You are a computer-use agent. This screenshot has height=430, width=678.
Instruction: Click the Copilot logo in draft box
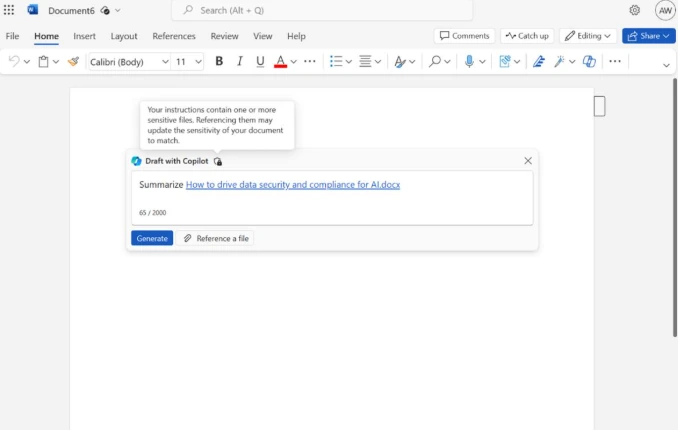click(136, 161)
